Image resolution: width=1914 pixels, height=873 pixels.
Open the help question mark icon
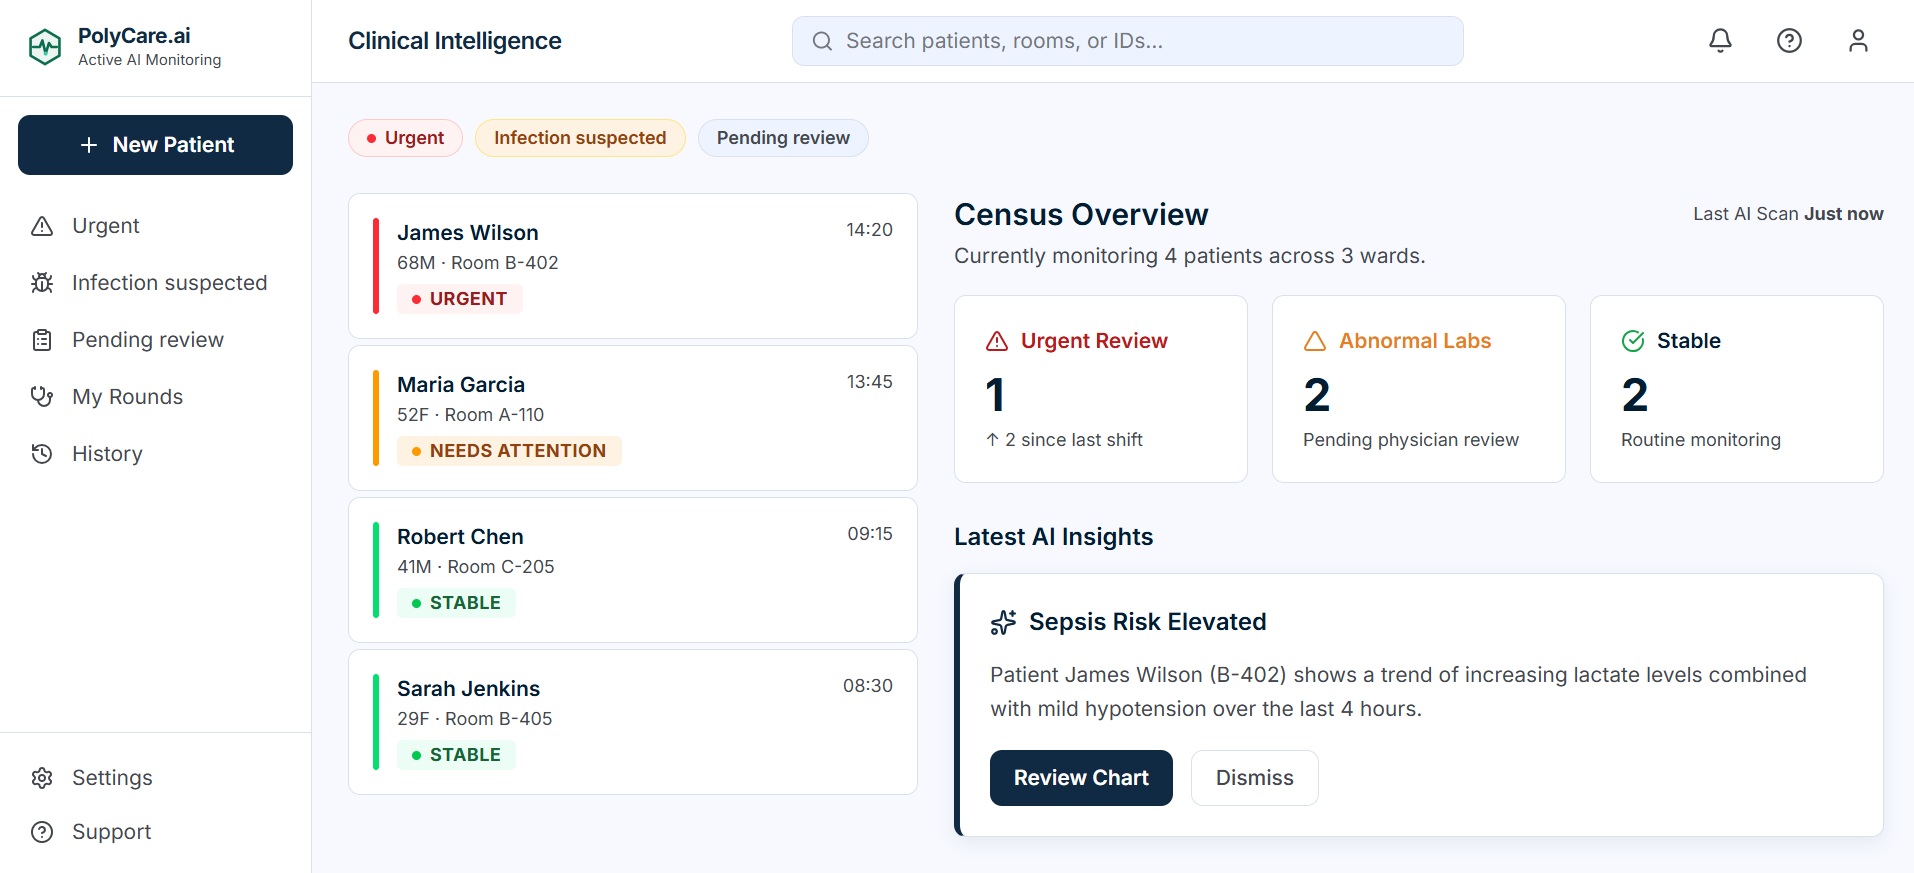coord(1789,41)
